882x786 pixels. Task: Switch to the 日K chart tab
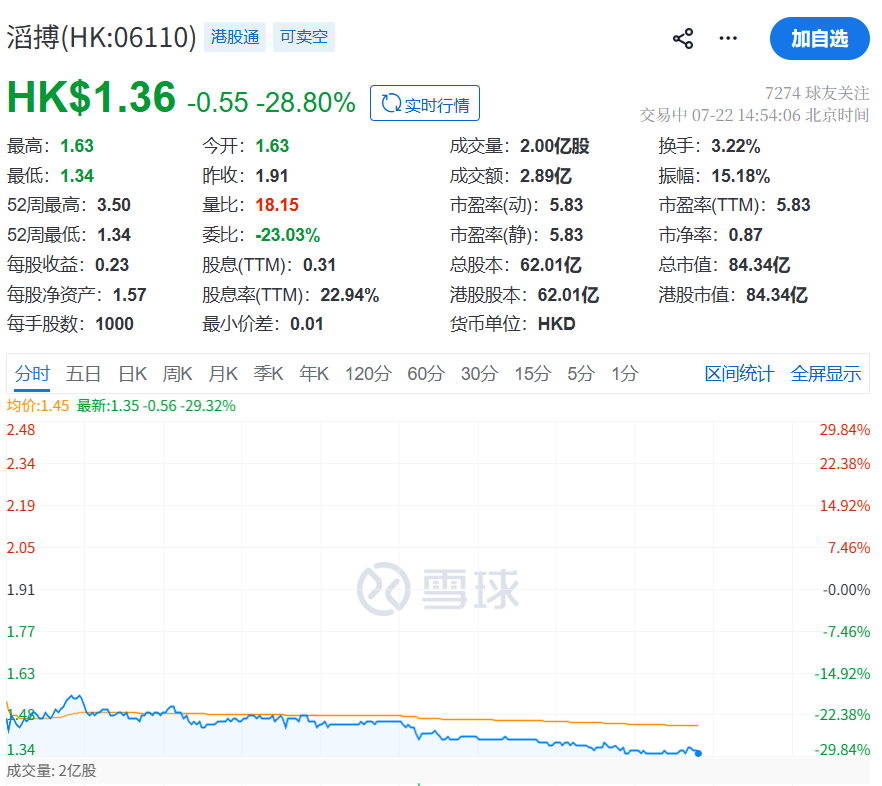click(132, 374)
